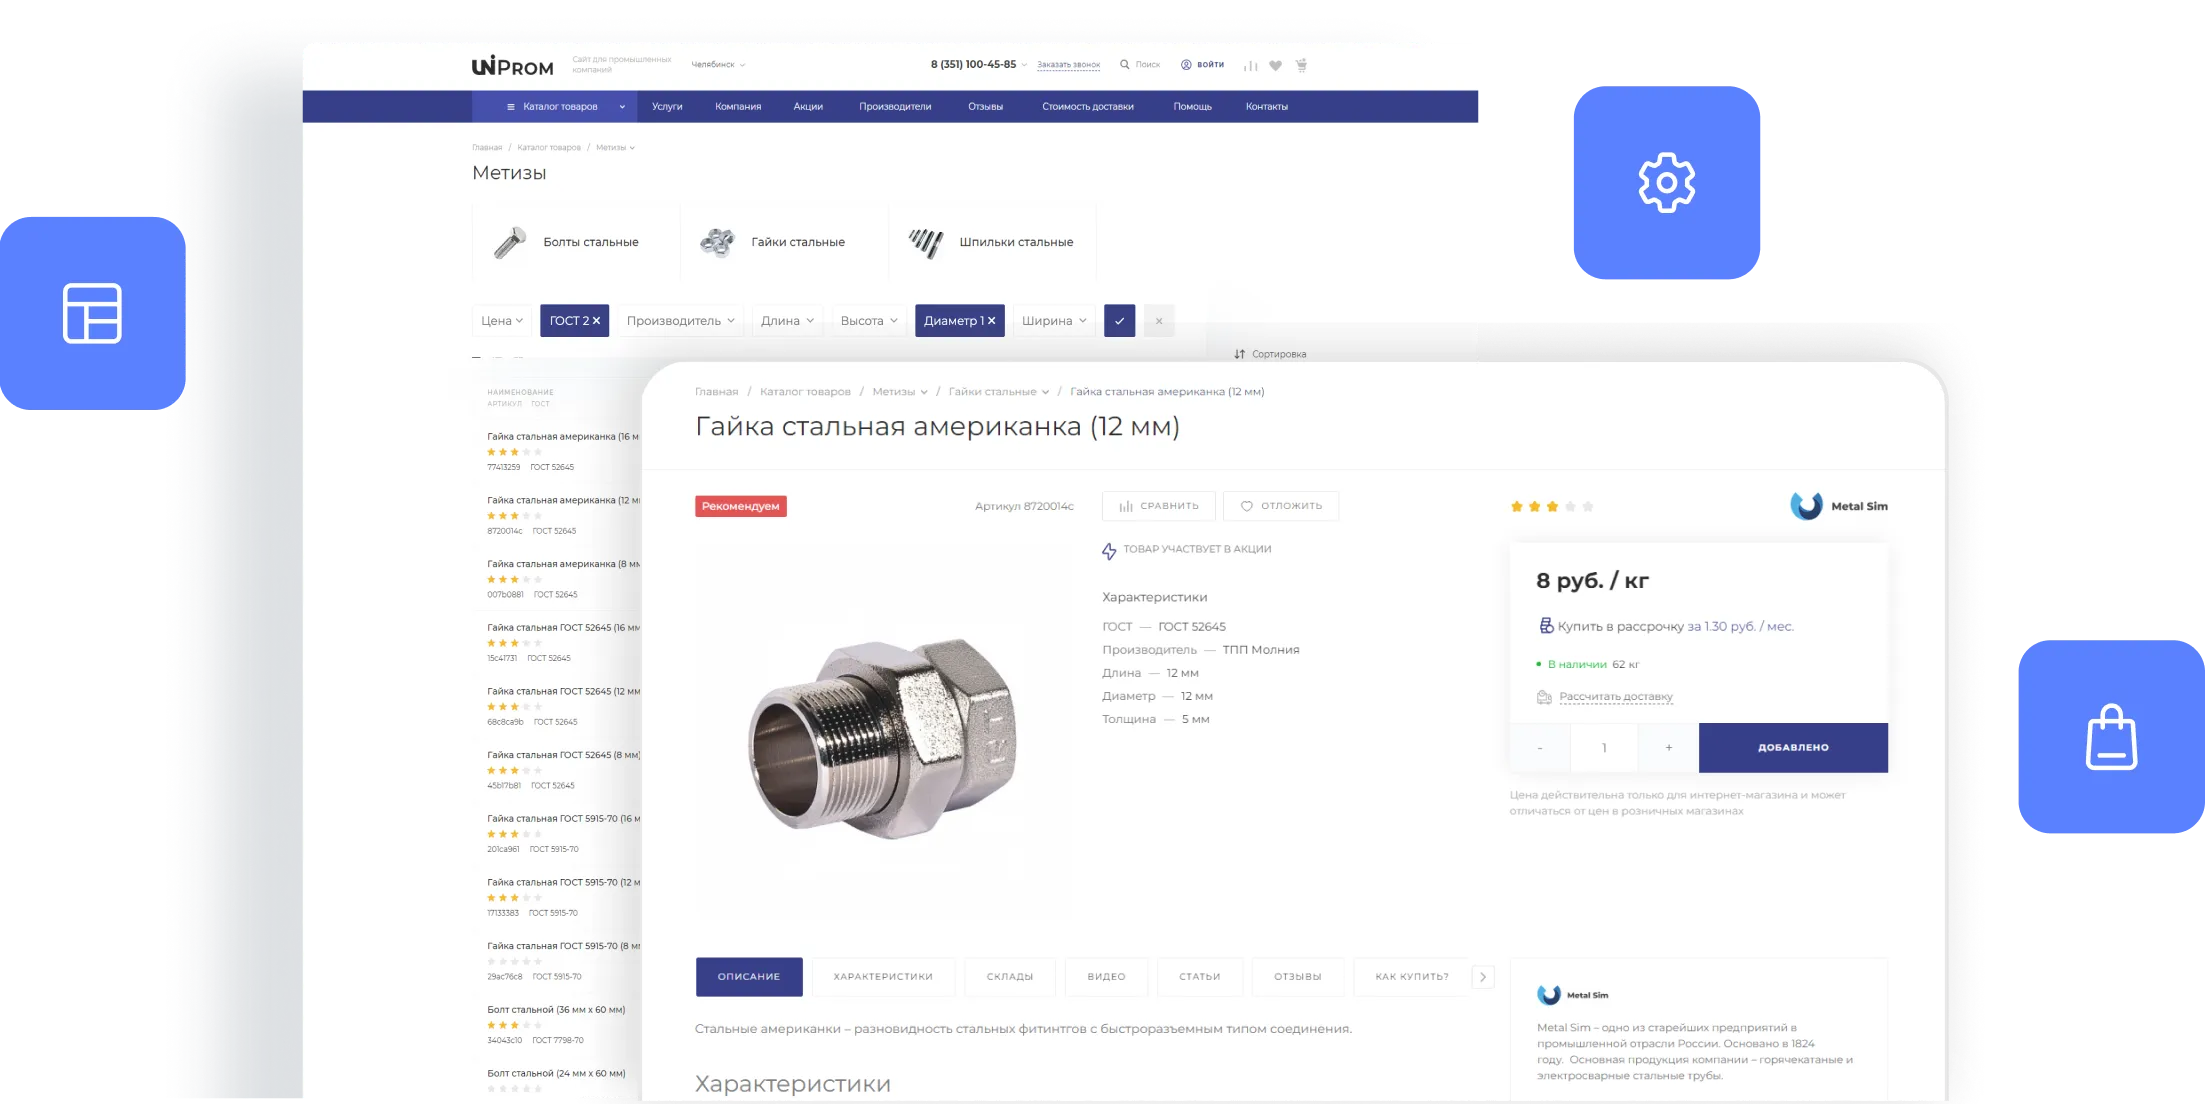This screenshot has width=2205, height=1104.
Task: Click the layout grid icon tile
Action: point(92,313)
